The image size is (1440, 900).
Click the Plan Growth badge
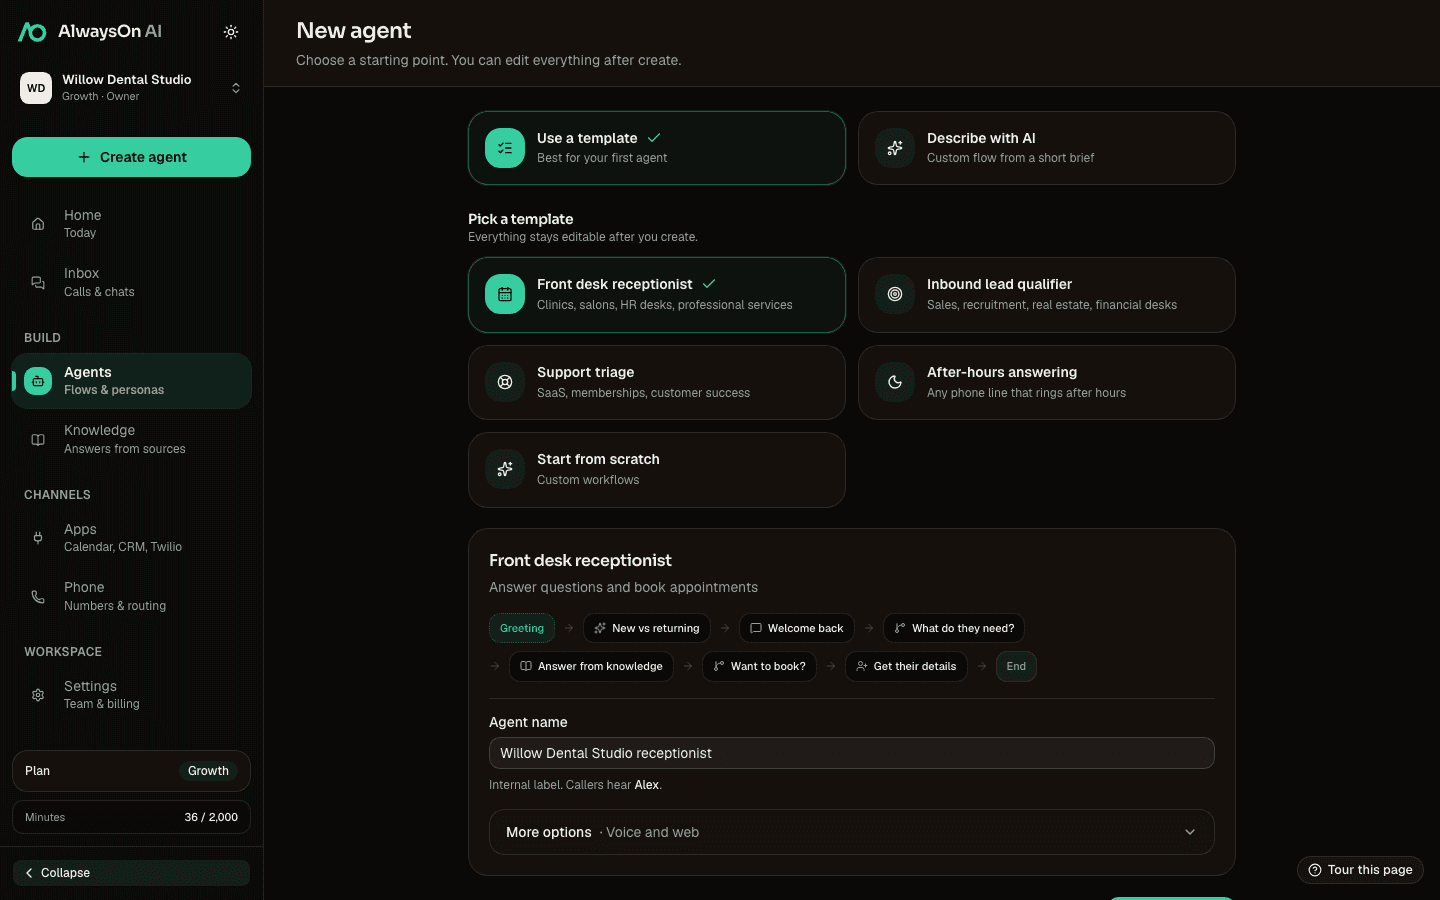click(x=208, y=771)
